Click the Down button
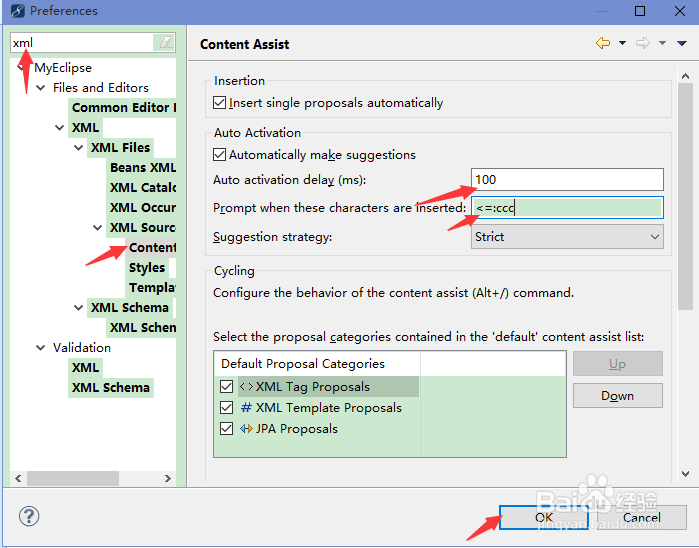The image size is (699, 548). (617, 396)
